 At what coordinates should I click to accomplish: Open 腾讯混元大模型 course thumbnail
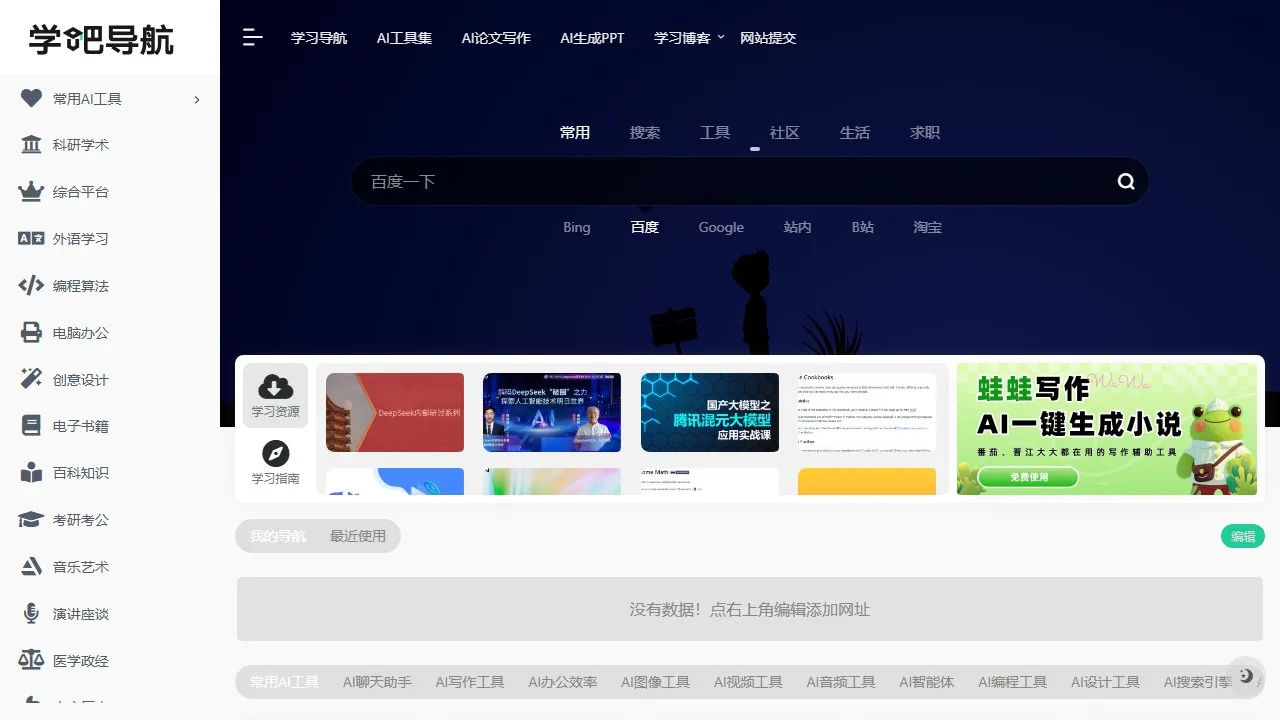(710, 412)
